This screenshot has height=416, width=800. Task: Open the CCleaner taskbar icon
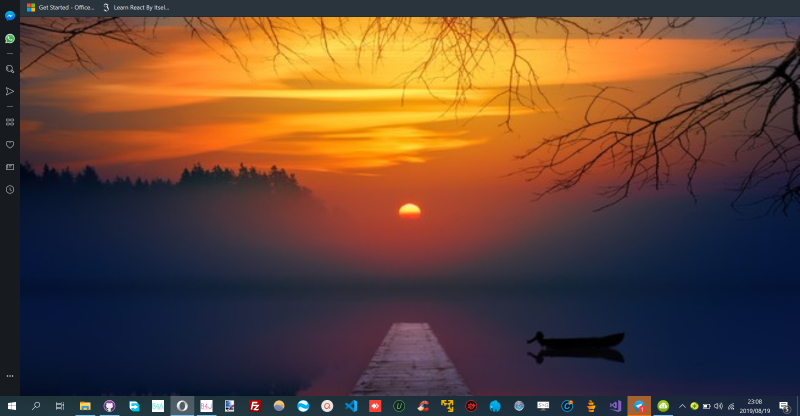pos(423,406)
